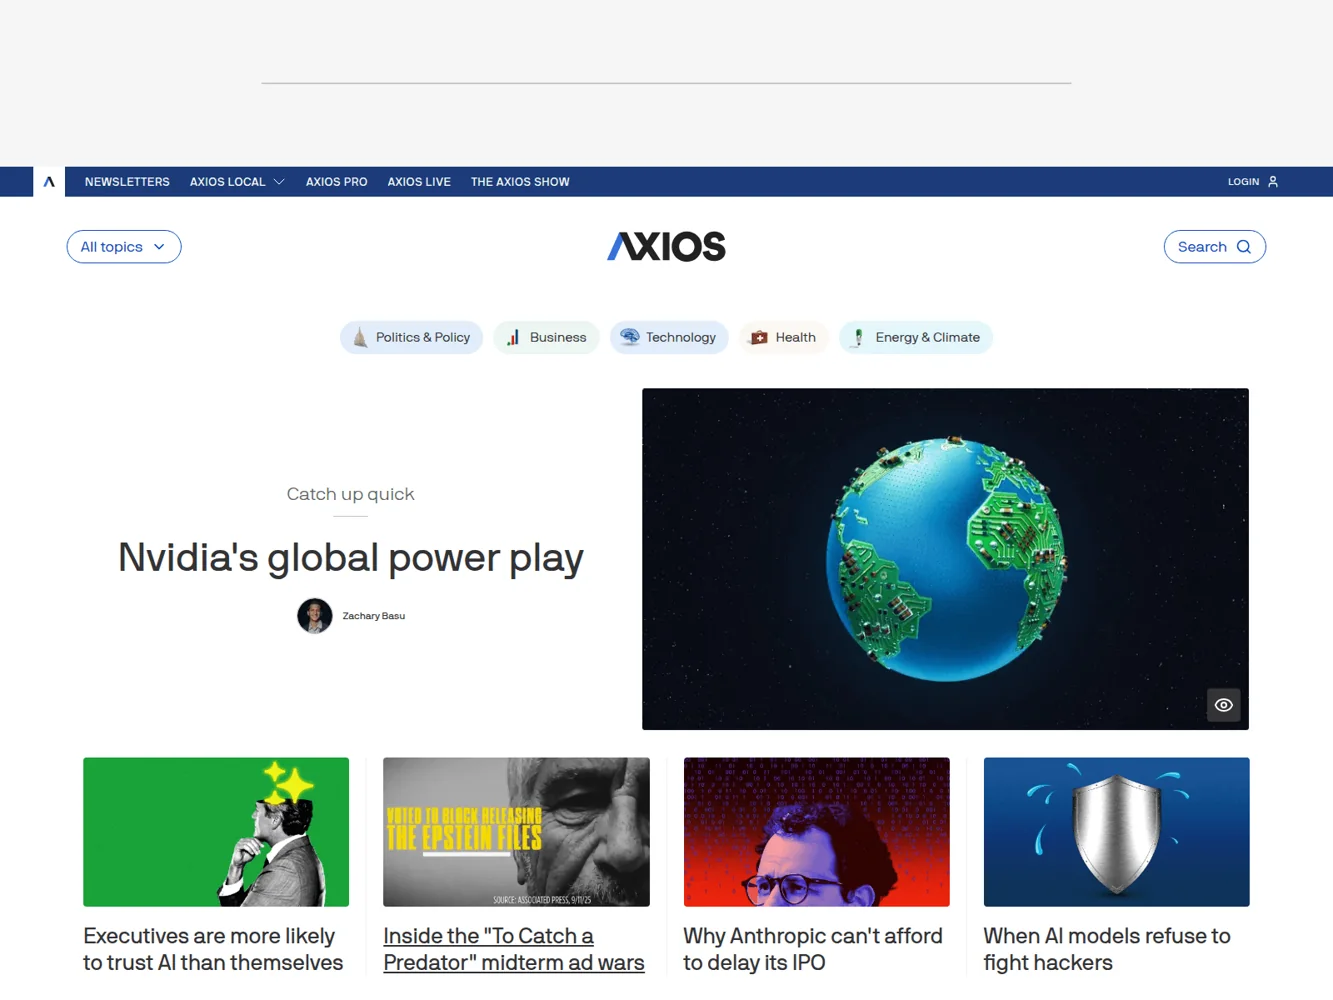Screen dimensions: 1333x1000
Task: Click the brain icon on Technology pill
Action: tap(630, 337)
